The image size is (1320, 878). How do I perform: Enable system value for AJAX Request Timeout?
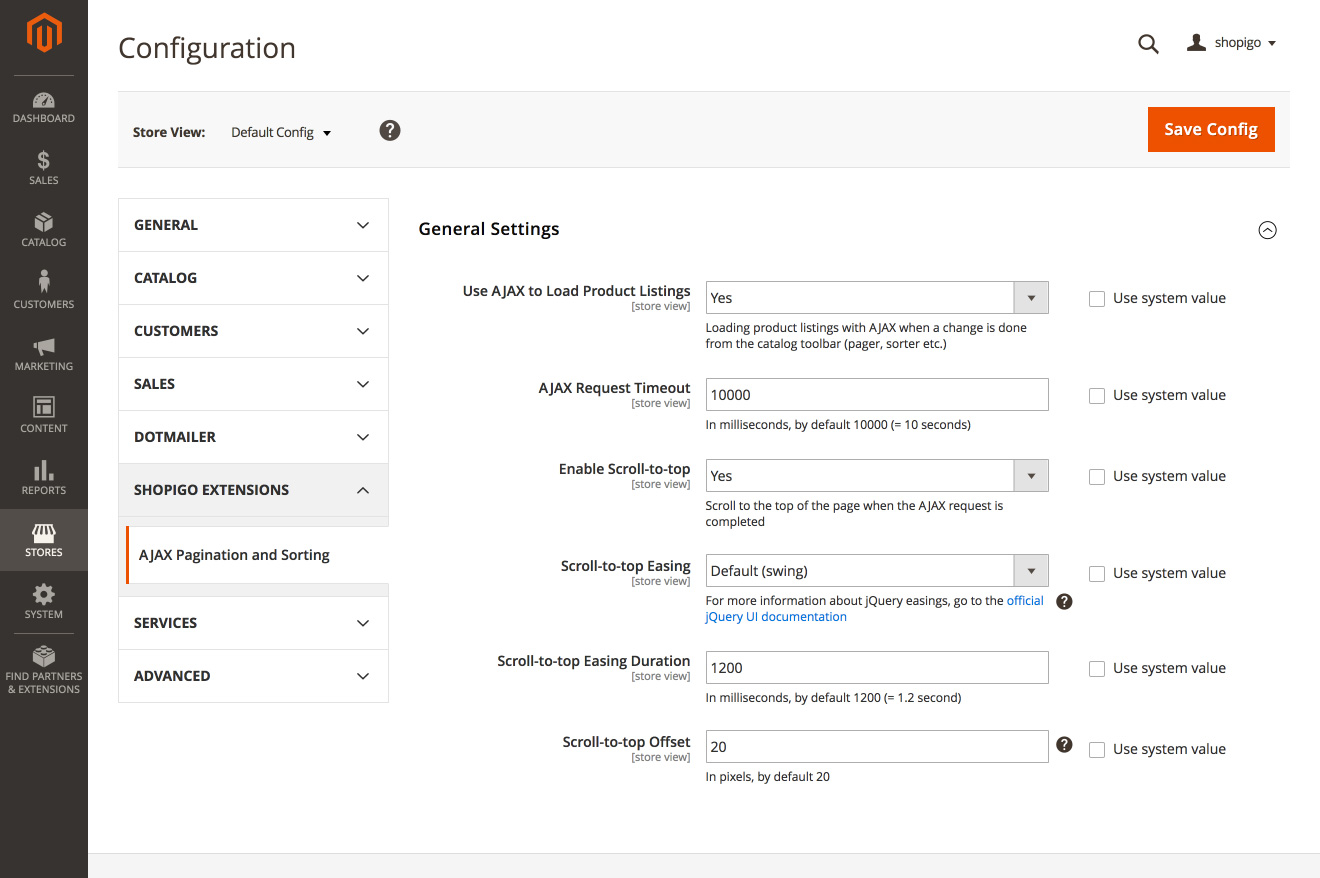click(1097, 396)
